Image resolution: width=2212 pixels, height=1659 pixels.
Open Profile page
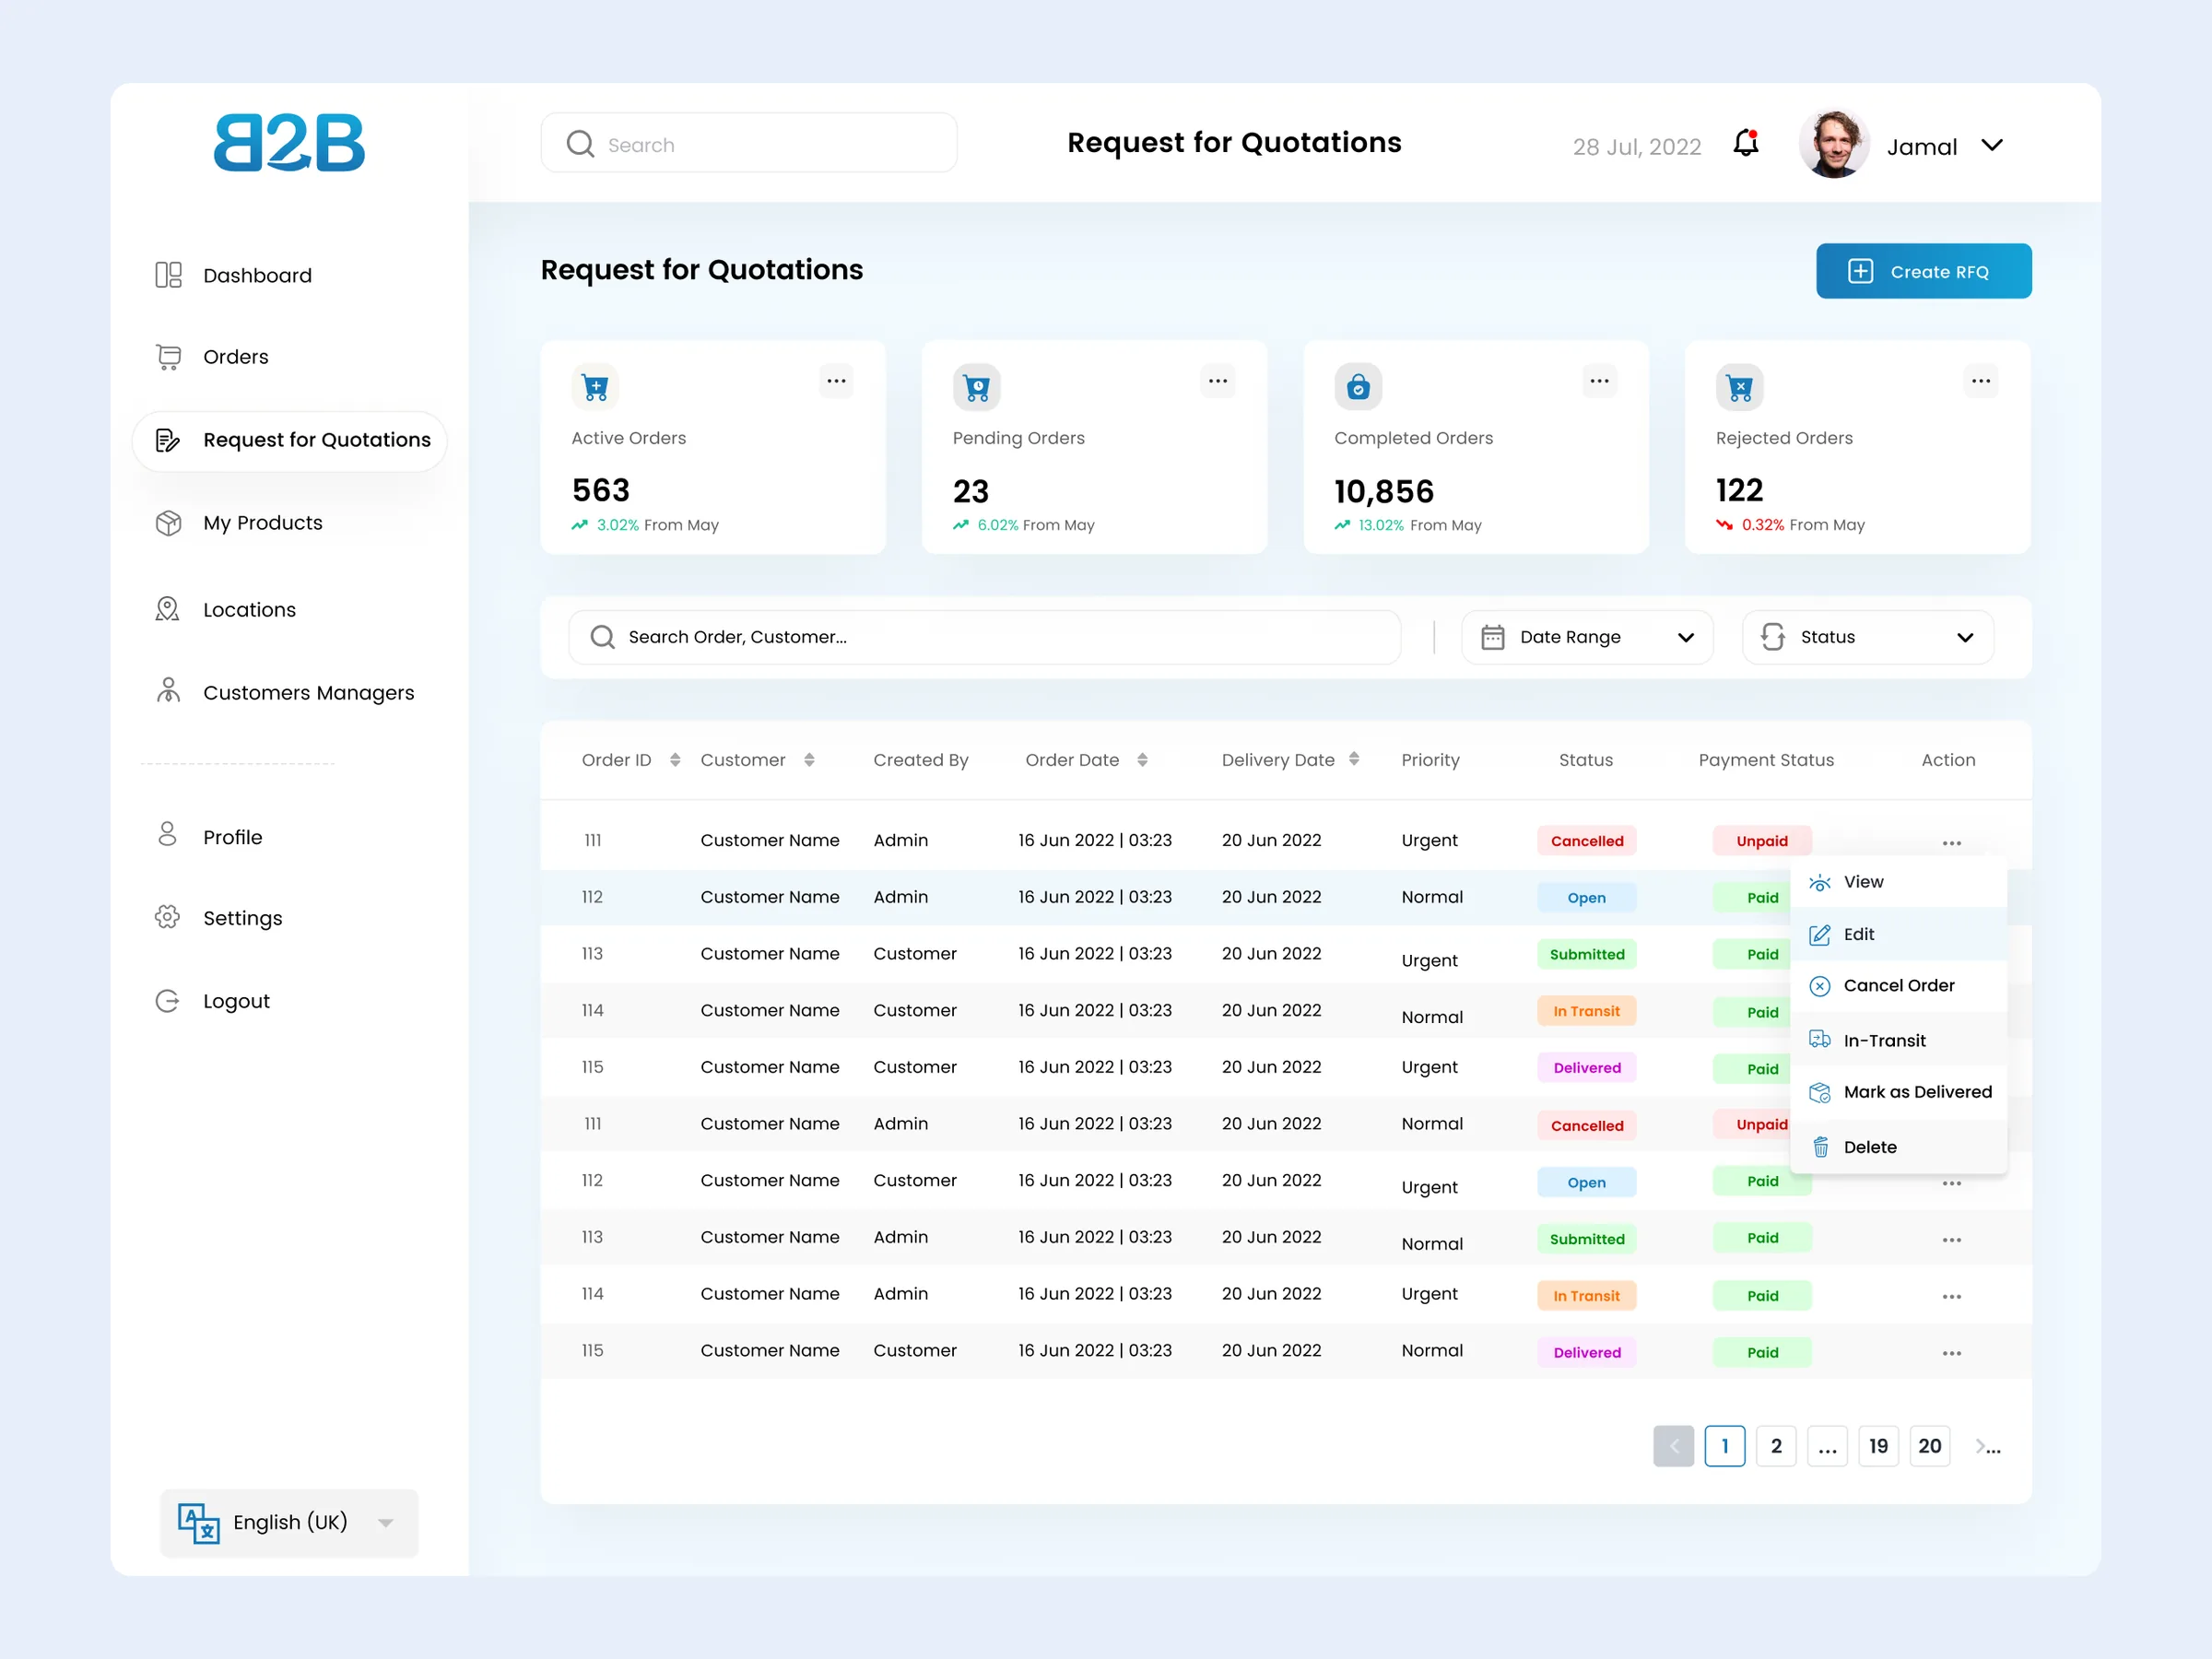(x=209, y=836)
